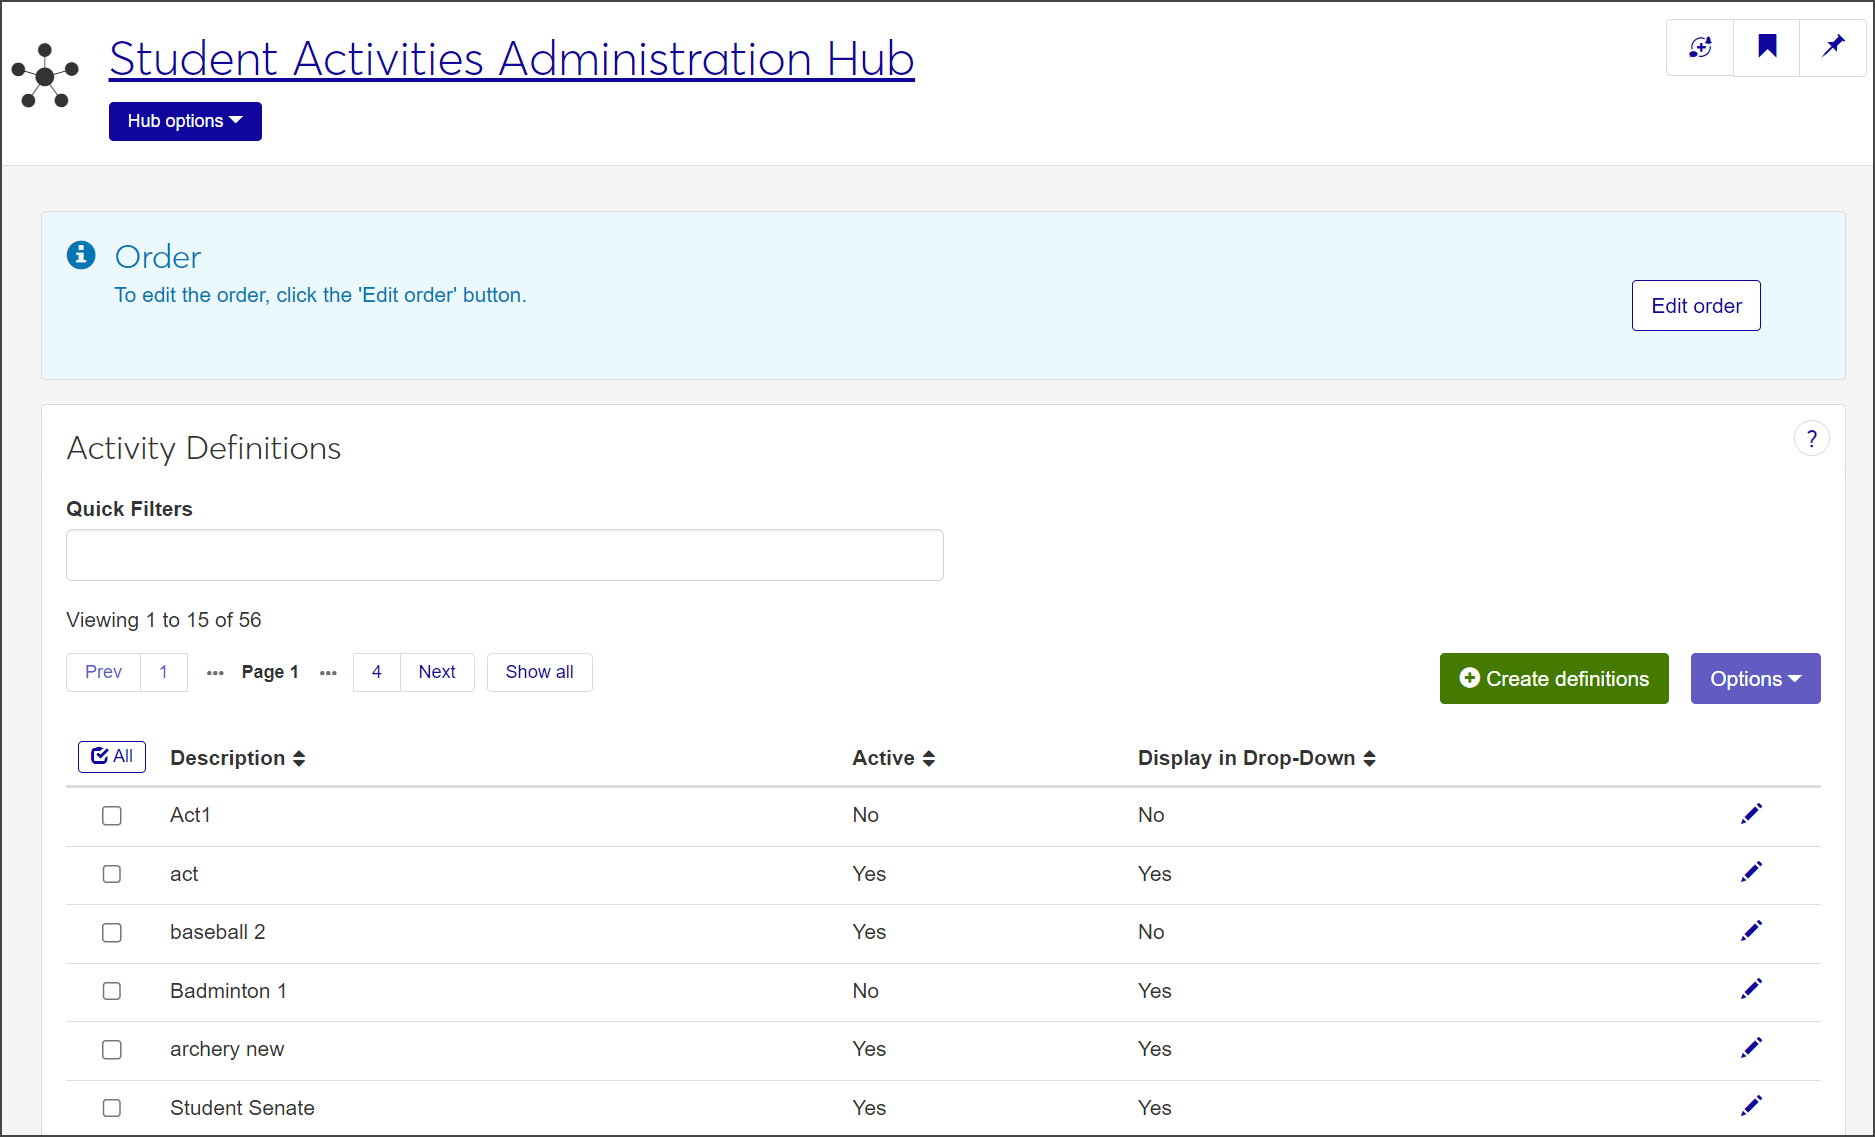
Task: Click the bookmark icon in the header
Action: point(1766,47)
